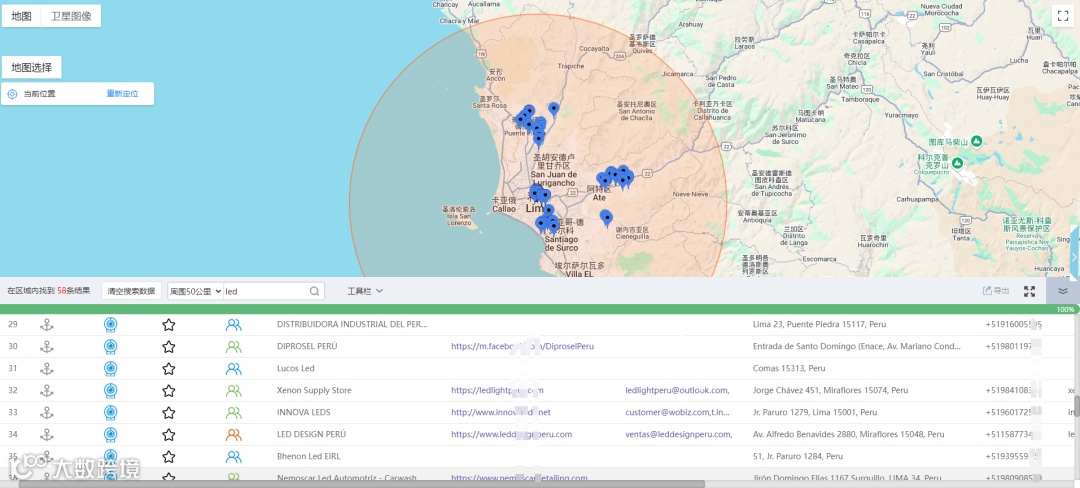1080x488 pixels.
Task: Click 重新定位 to relocate
Action: [123, 94]
